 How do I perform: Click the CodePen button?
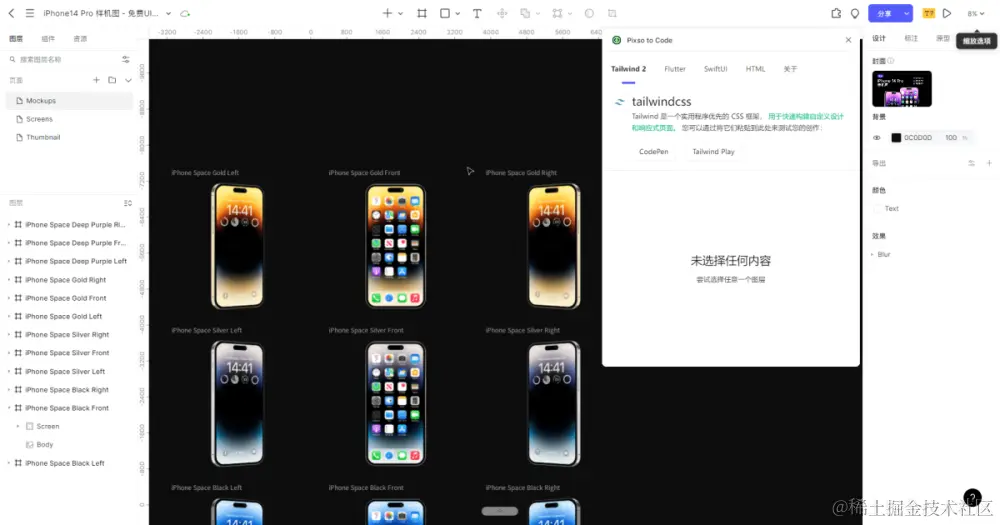pyautogui.click(x=654, y=152)
